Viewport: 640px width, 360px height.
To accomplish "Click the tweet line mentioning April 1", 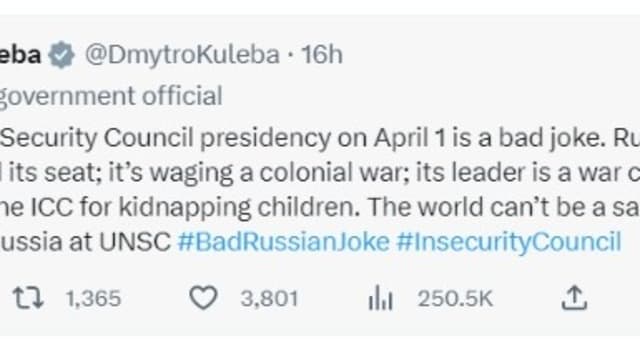I will point(320,138).
